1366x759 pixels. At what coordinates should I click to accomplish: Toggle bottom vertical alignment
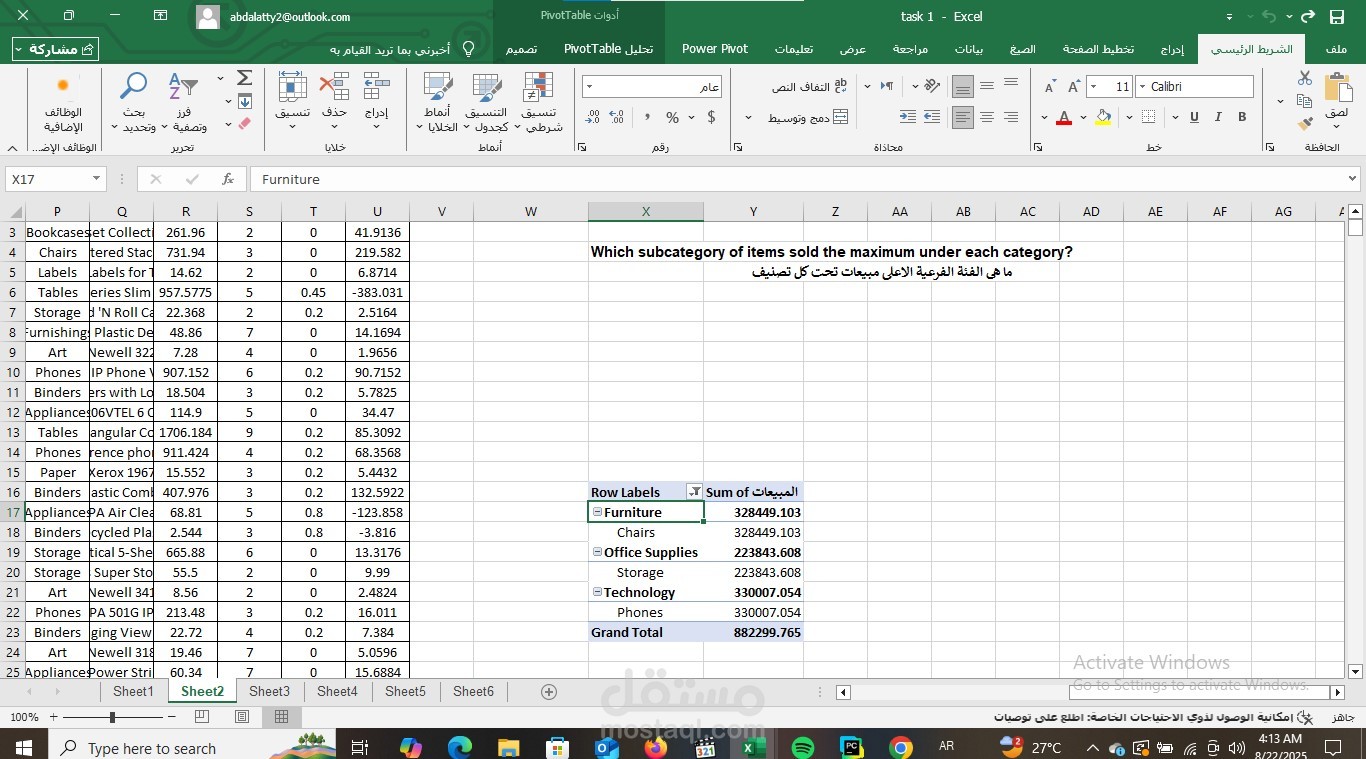(963, 87)
